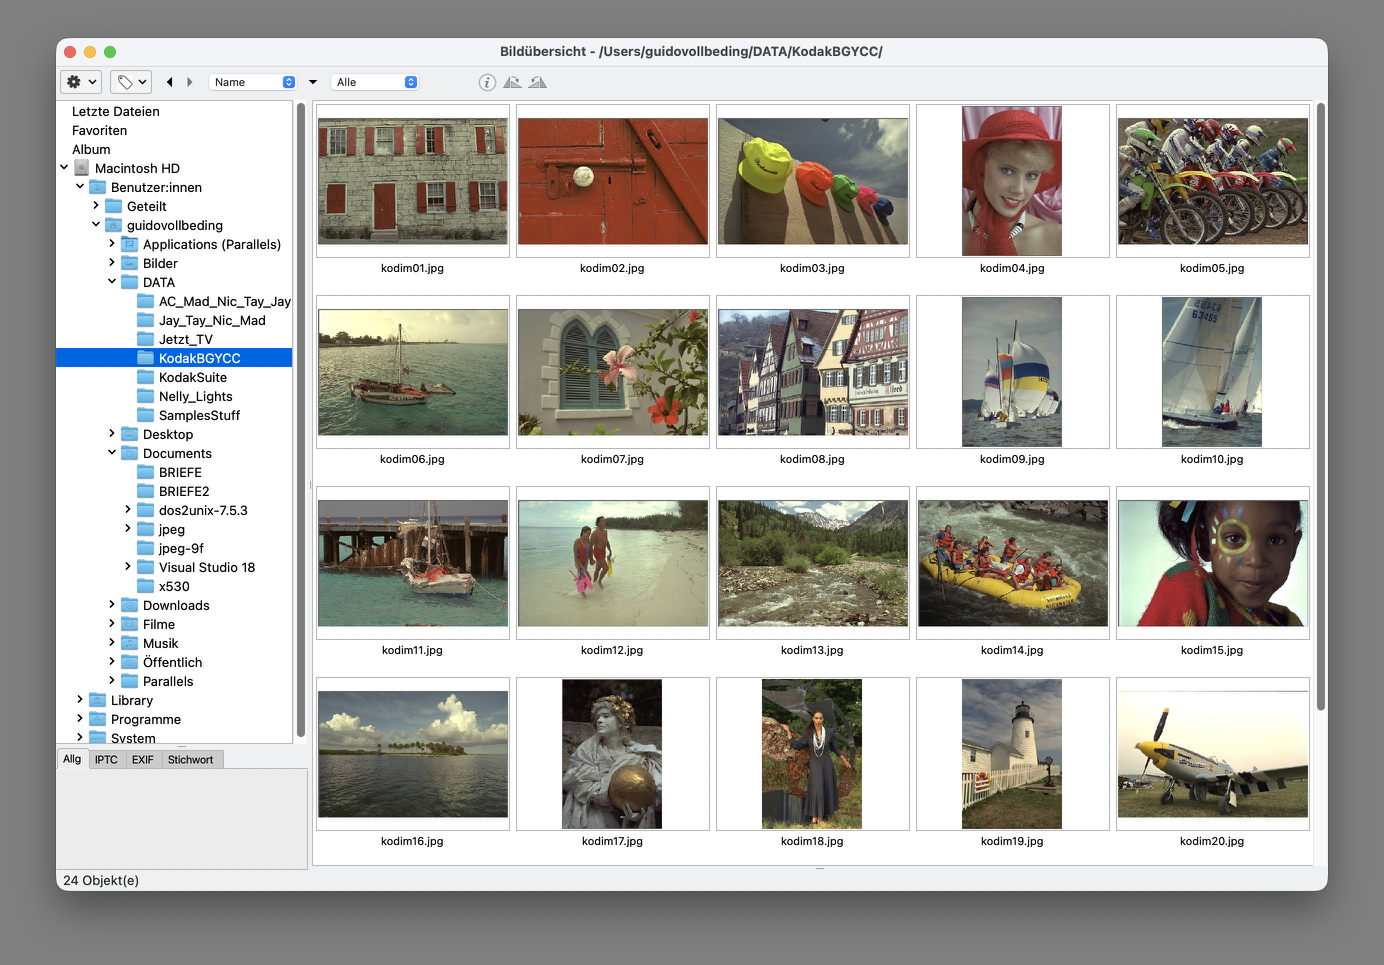
Task: Open the Stichwort tab
Action: [x=190, y=760]
